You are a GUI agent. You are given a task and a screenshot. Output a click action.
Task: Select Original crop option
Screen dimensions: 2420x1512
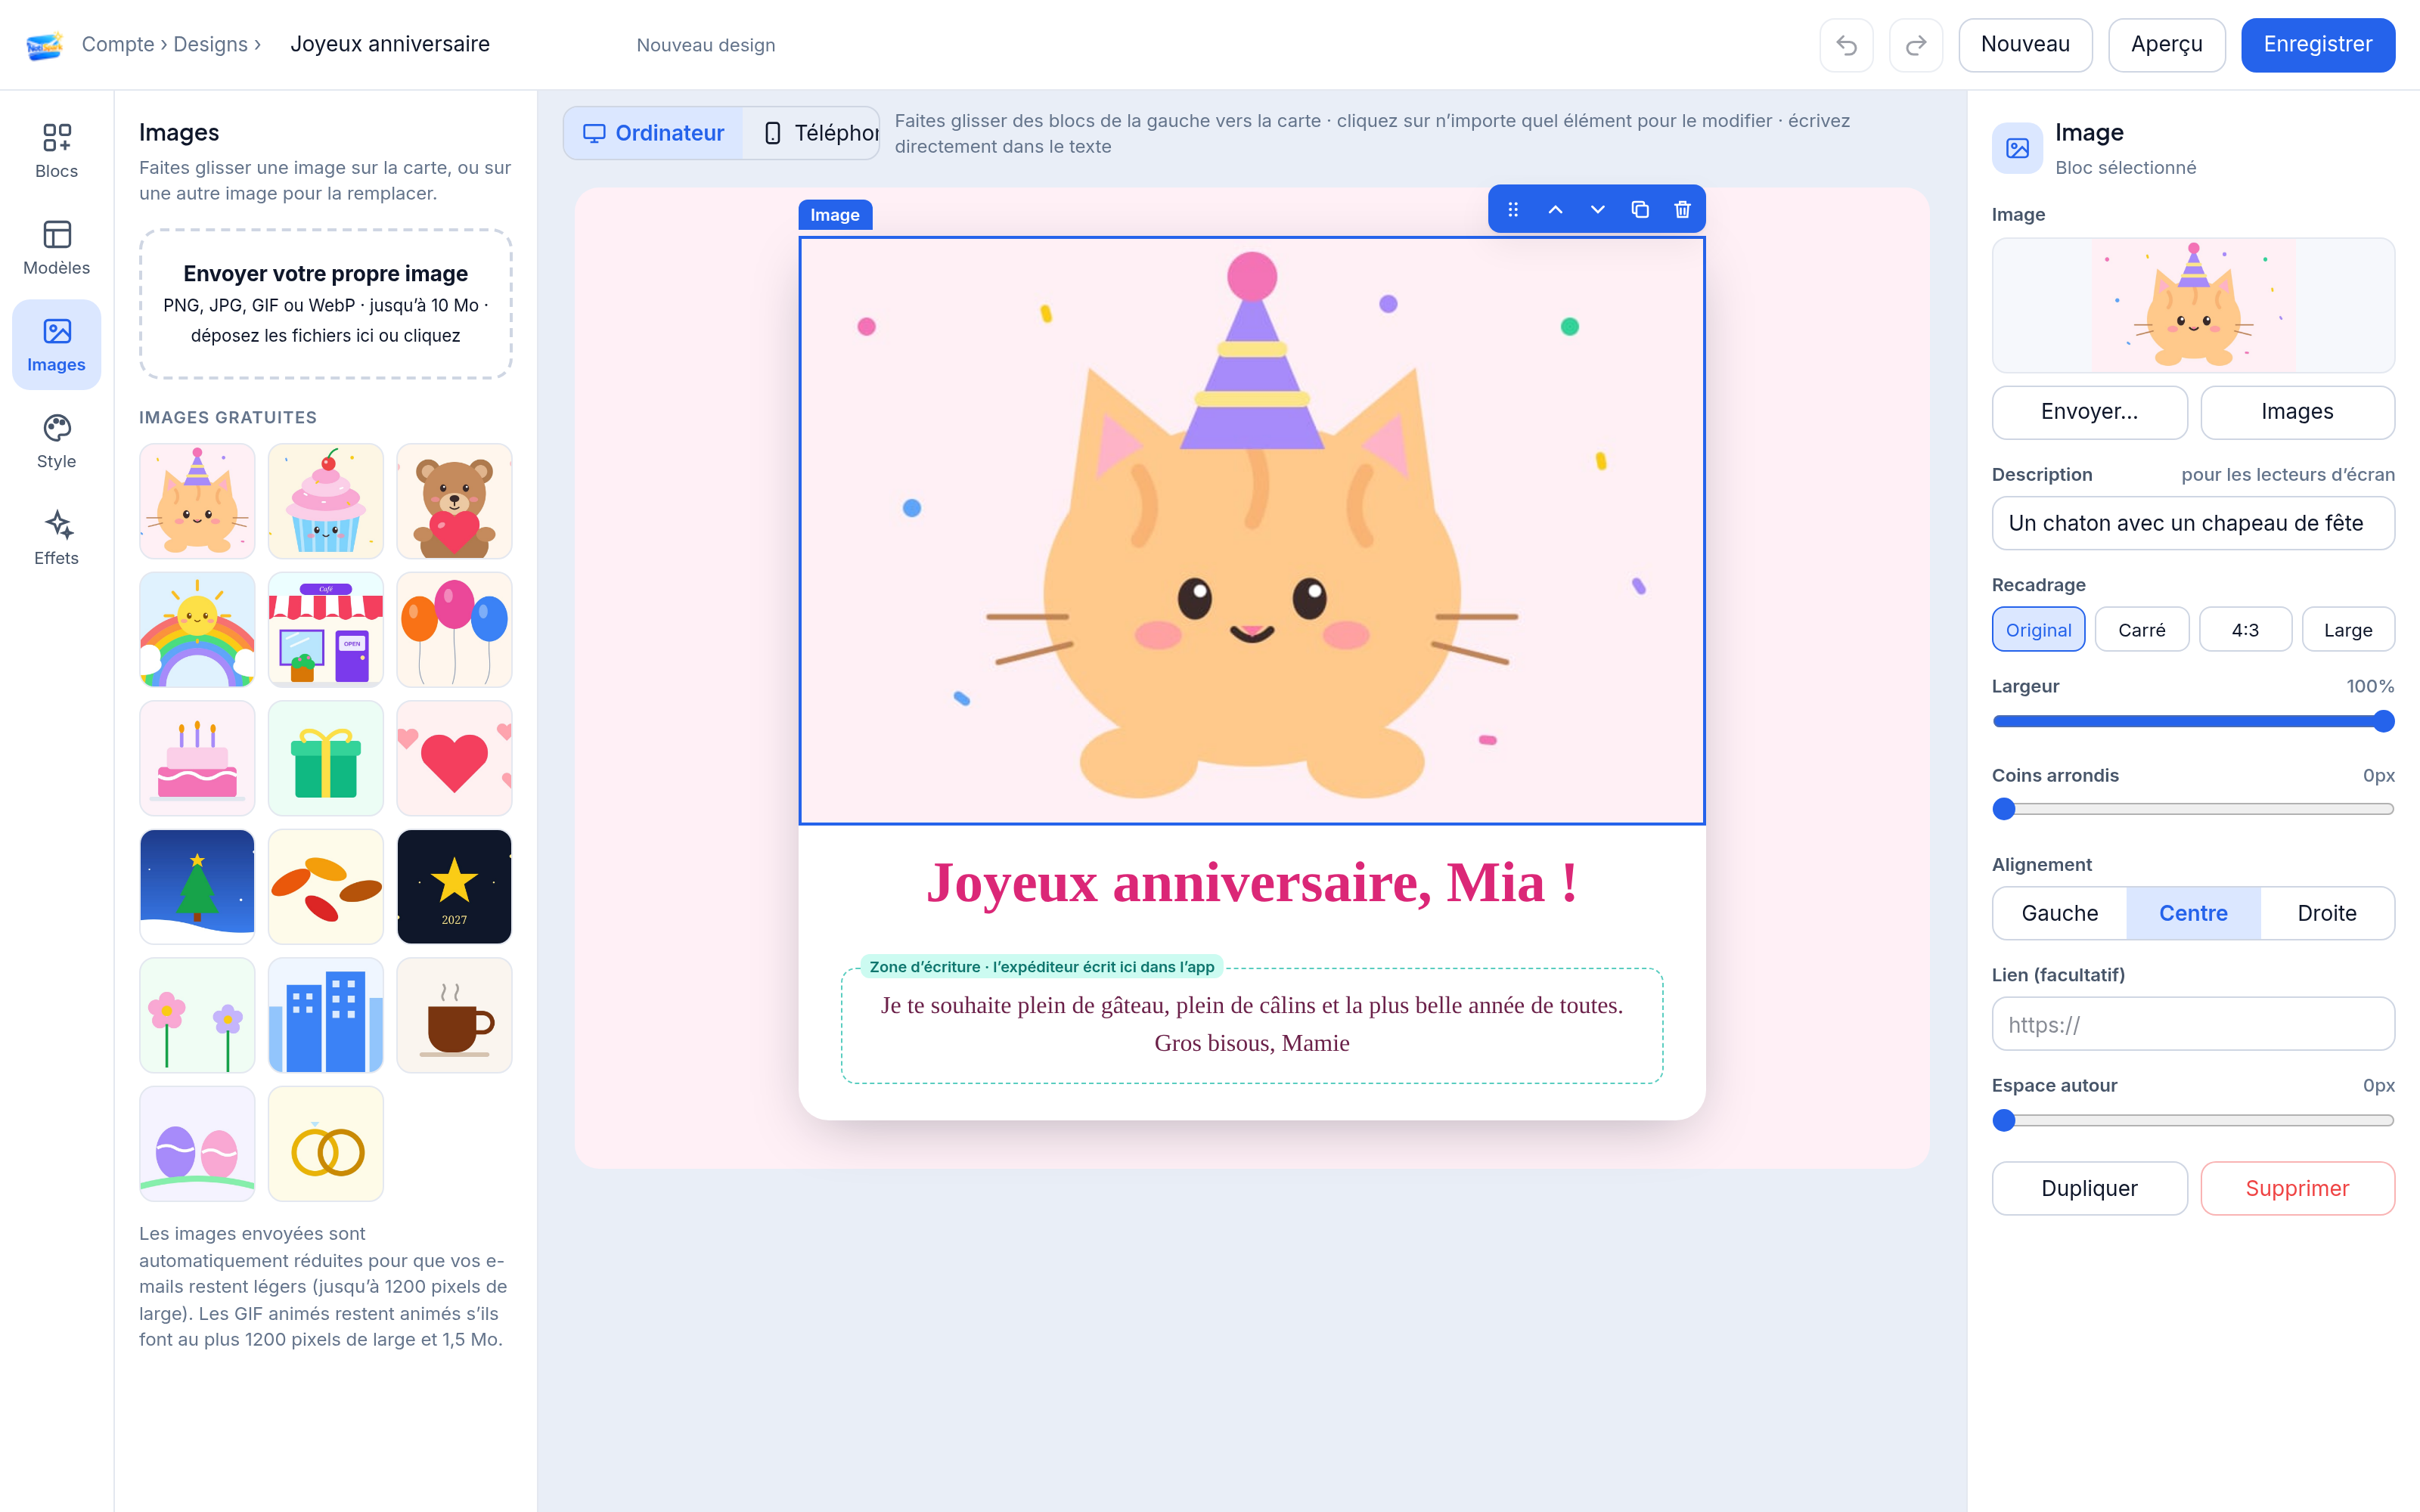(2038, 630)
